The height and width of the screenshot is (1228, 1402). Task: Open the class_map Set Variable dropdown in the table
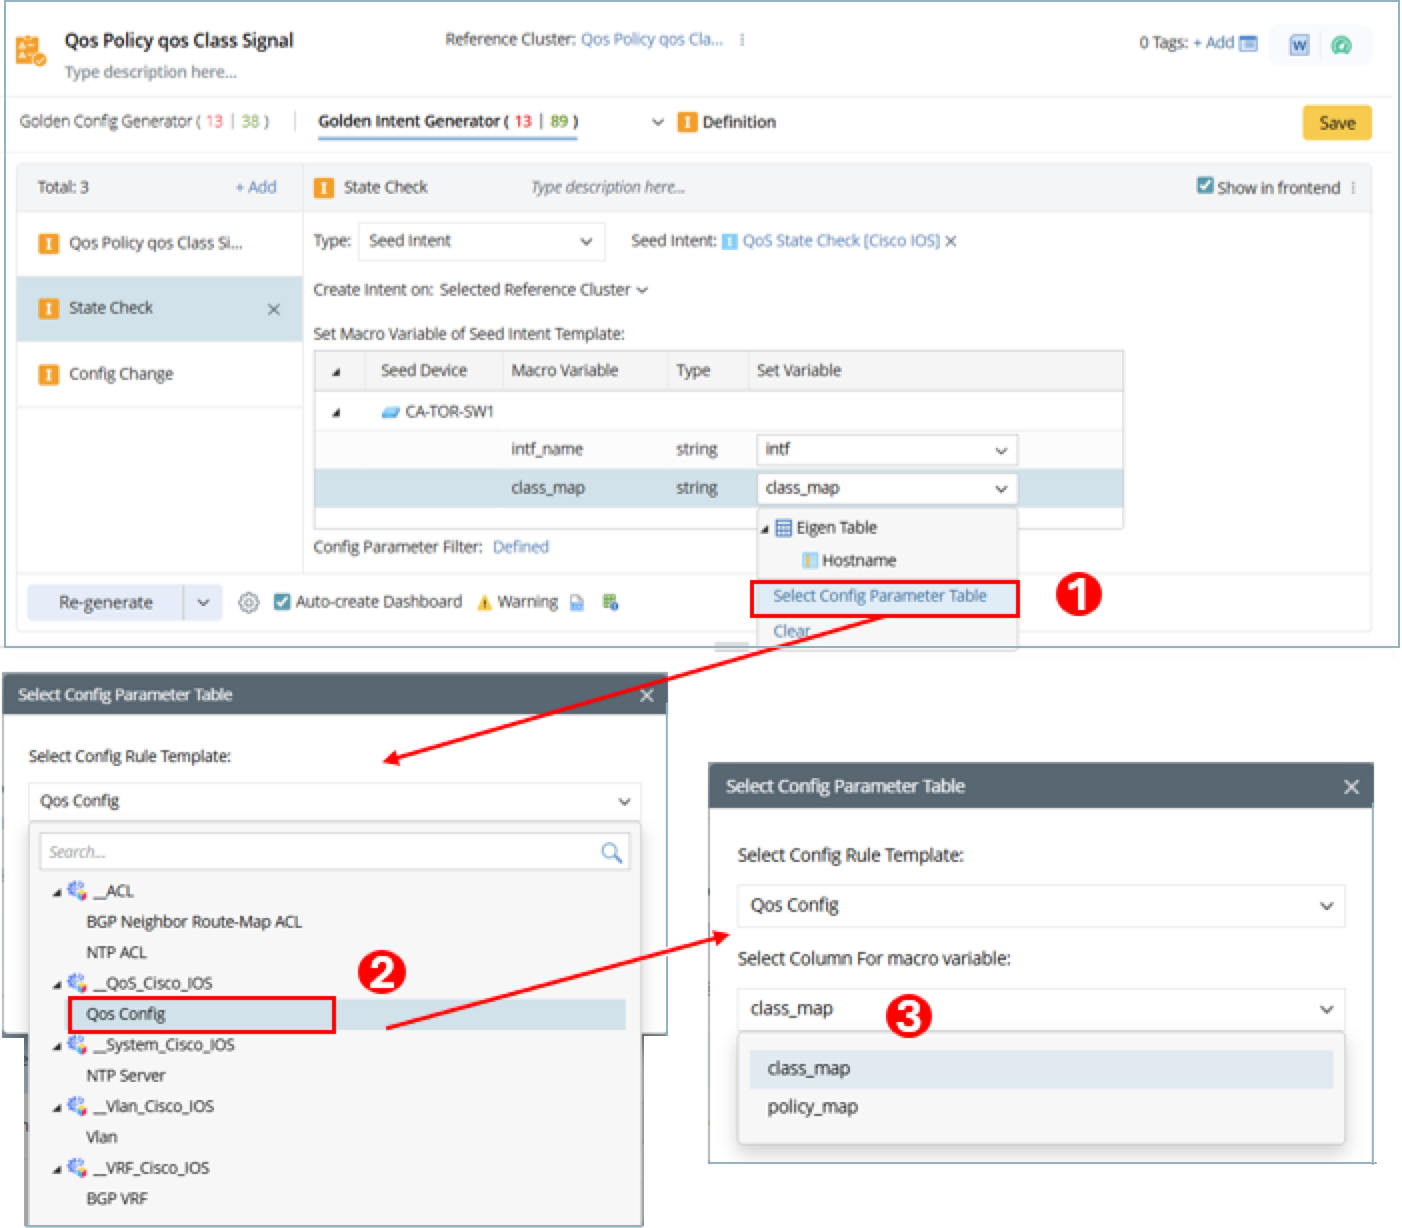[x=887, y=489]
